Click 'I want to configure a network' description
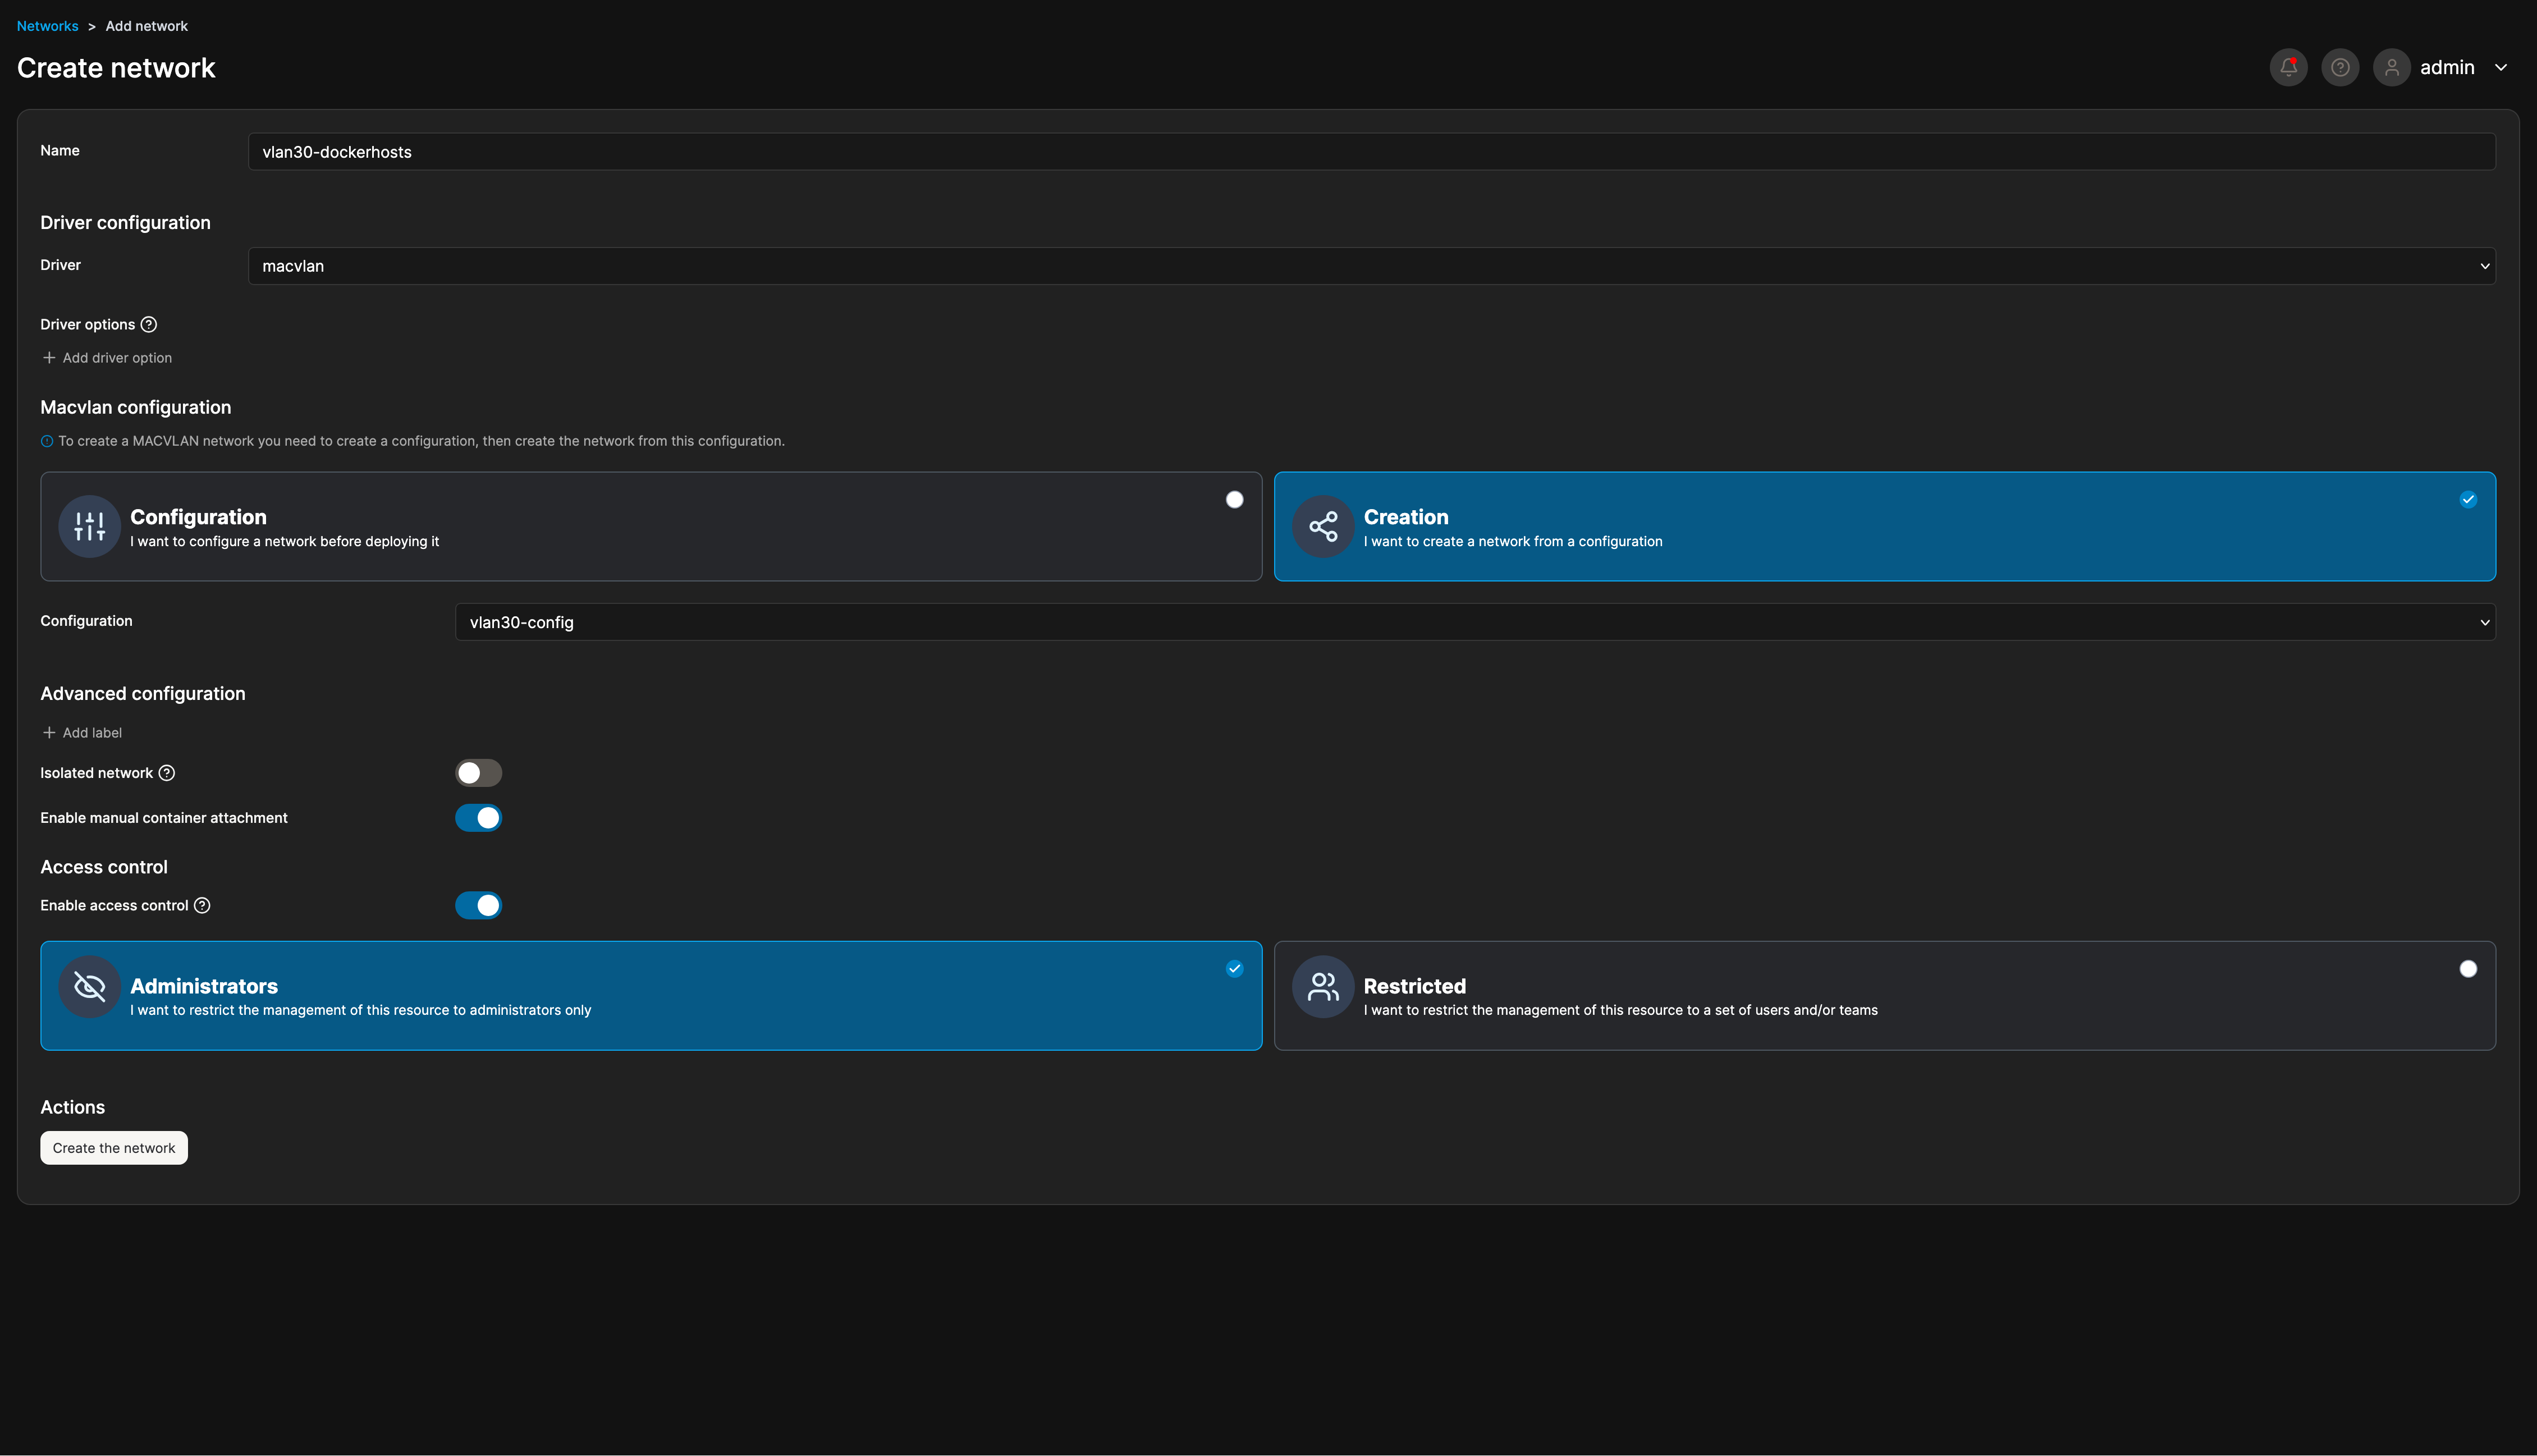The image size is (2537, 1456). click(x=284, y=541)
